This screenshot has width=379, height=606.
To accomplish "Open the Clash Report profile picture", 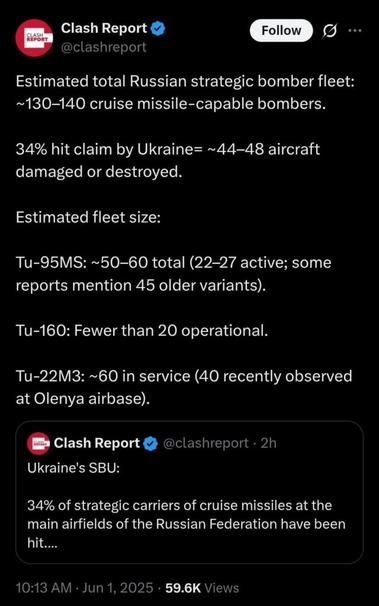I will (x=34, y=38).
